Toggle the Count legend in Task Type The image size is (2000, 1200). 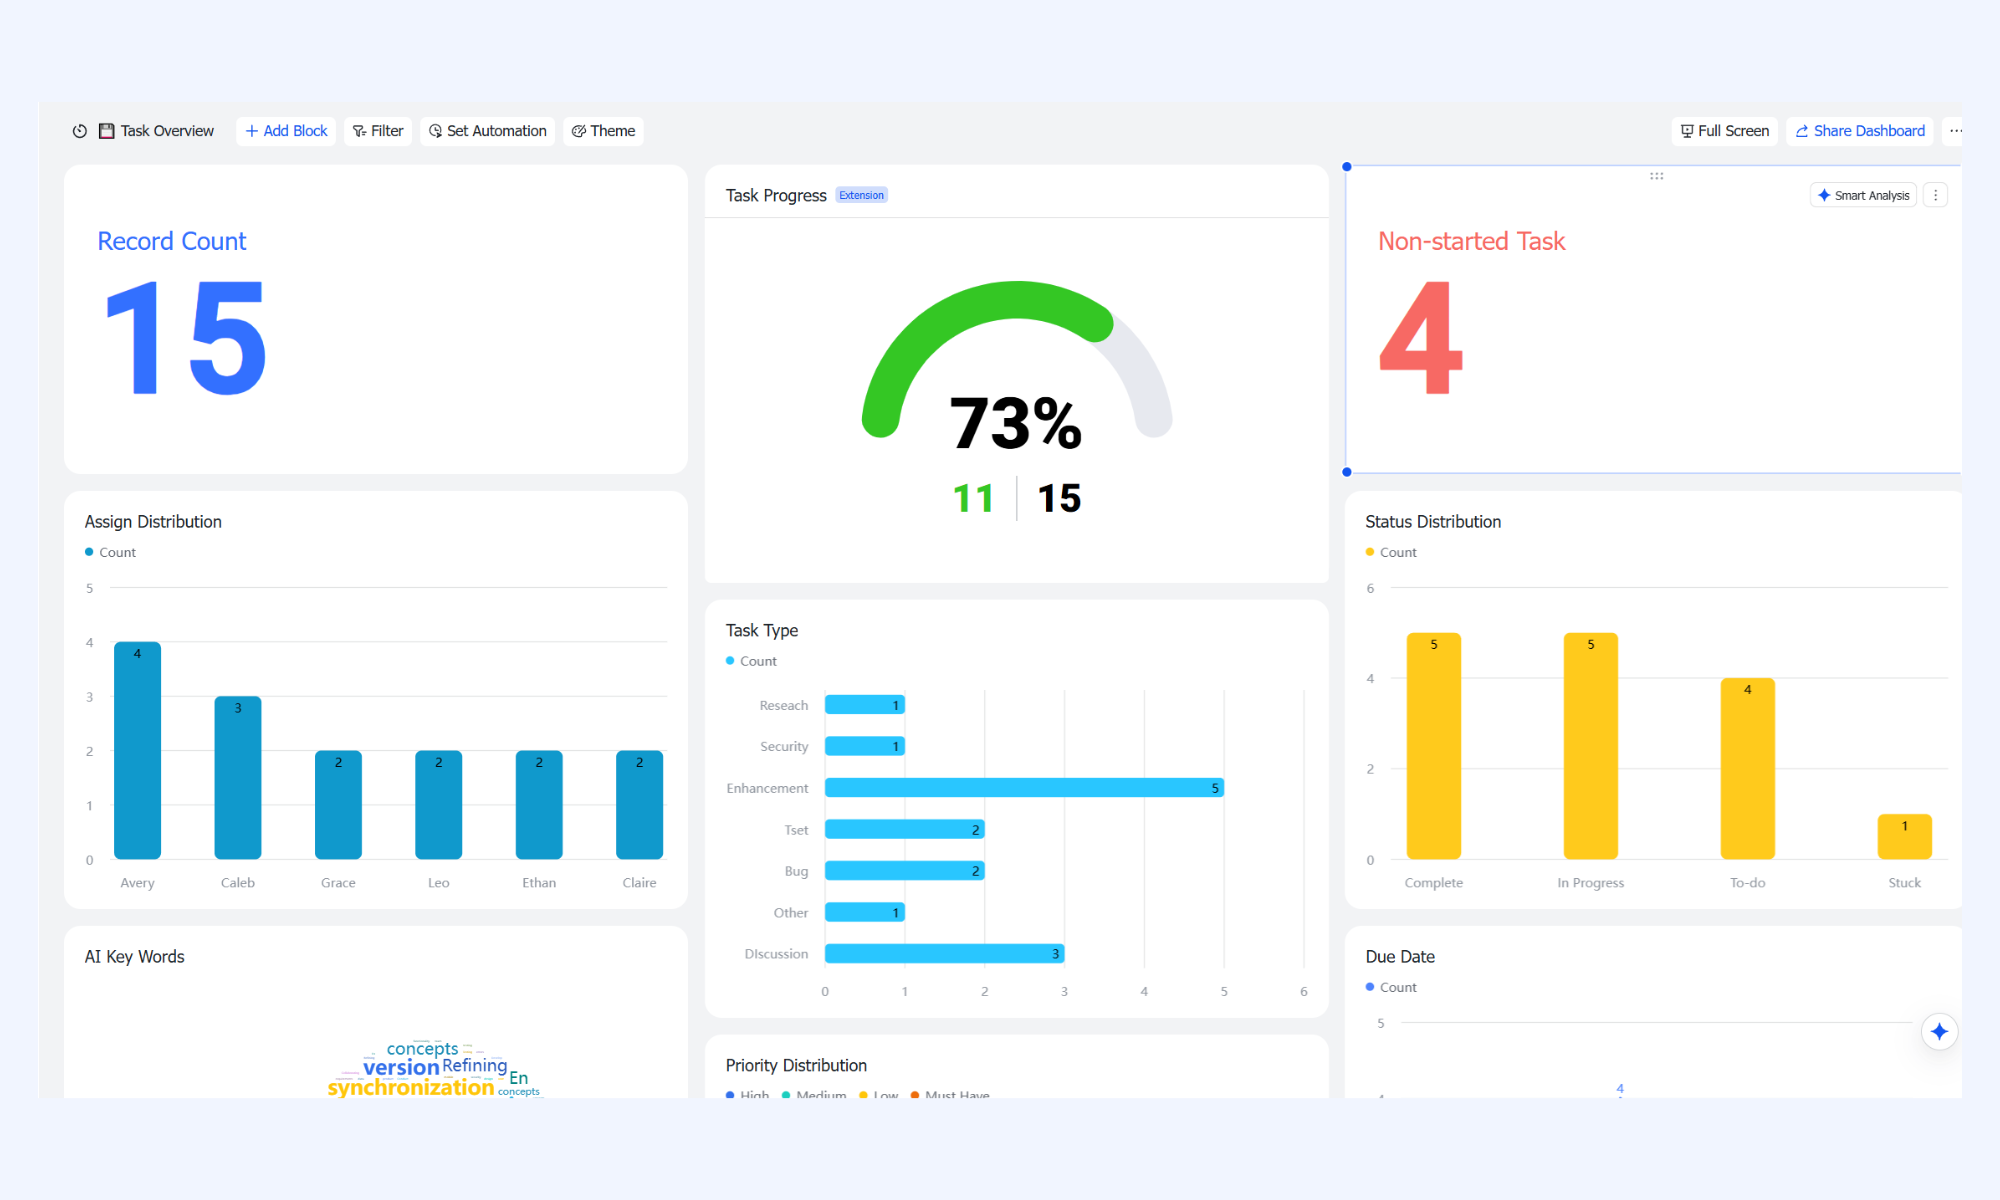(751, 661)
